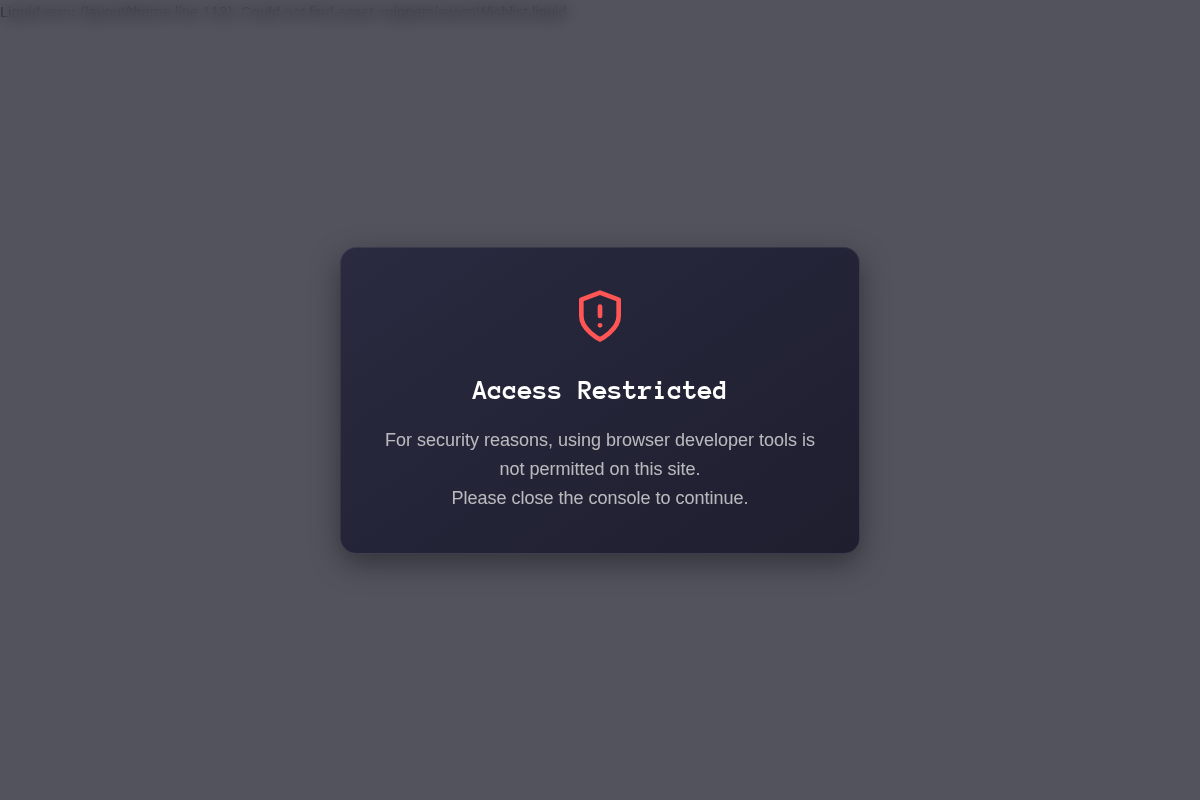This screenshot has width=1200, height=800.
Task: Click the exclamation mark inside the shield
Action: tap(600, 316)
